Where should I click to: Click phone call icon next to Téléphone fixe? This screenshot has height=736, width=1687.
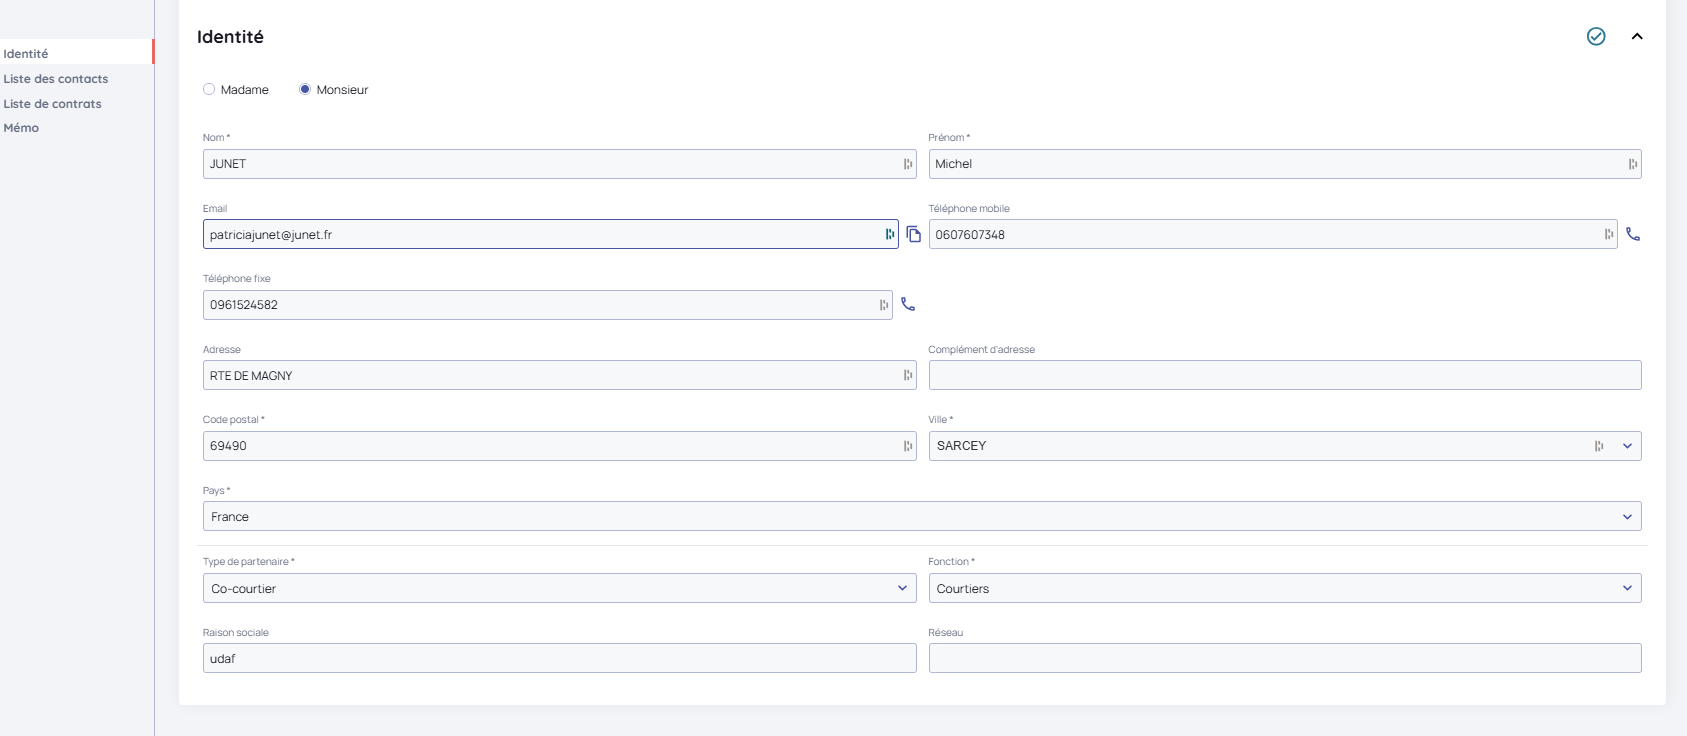(x=908, y=304)
